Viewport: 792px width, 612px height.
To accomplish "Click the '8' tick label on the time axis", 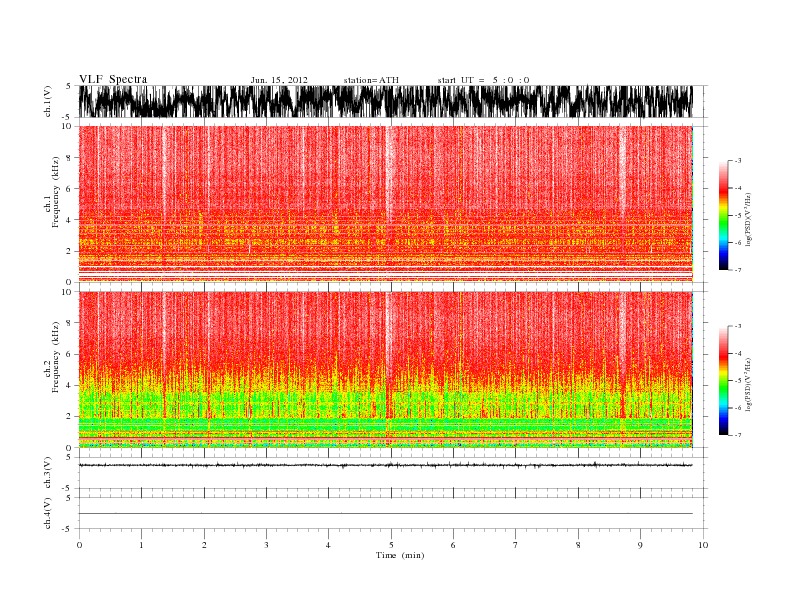I will point(578,545).
